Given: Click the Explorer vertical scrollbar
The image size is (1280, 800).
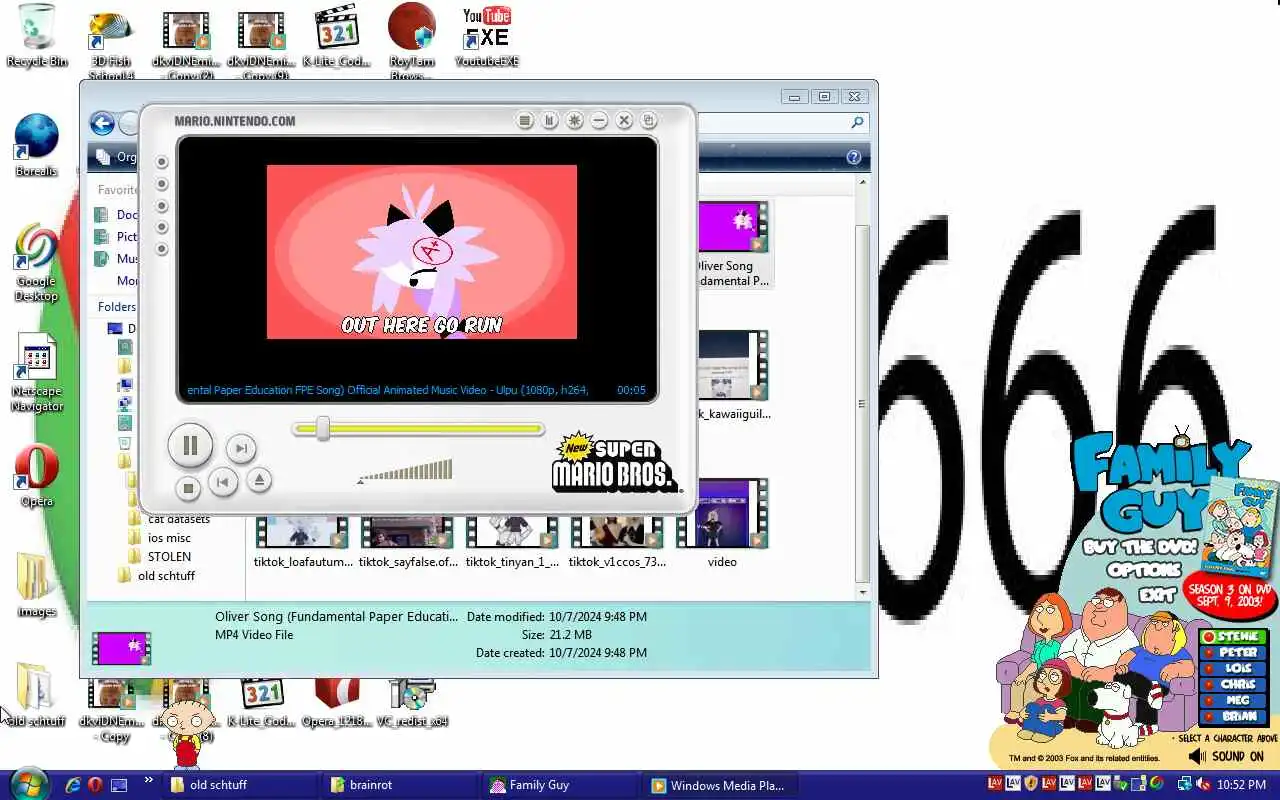Looking at the screenshot, I should (x=862, y=404).
